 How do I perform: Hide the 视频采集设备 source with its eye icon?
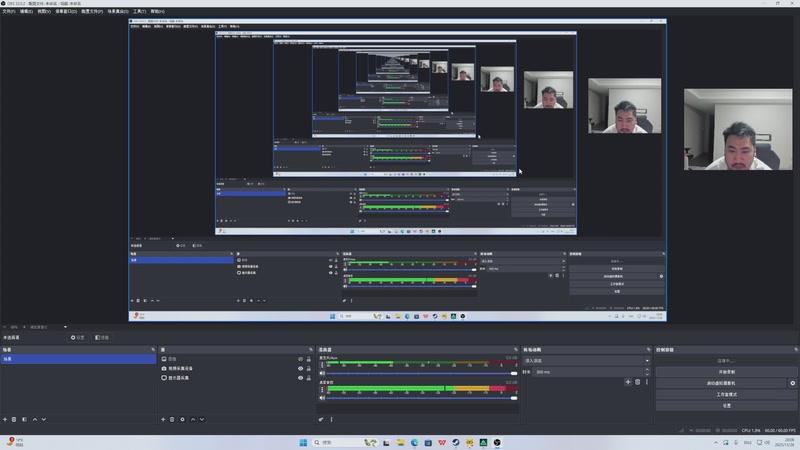301,368
